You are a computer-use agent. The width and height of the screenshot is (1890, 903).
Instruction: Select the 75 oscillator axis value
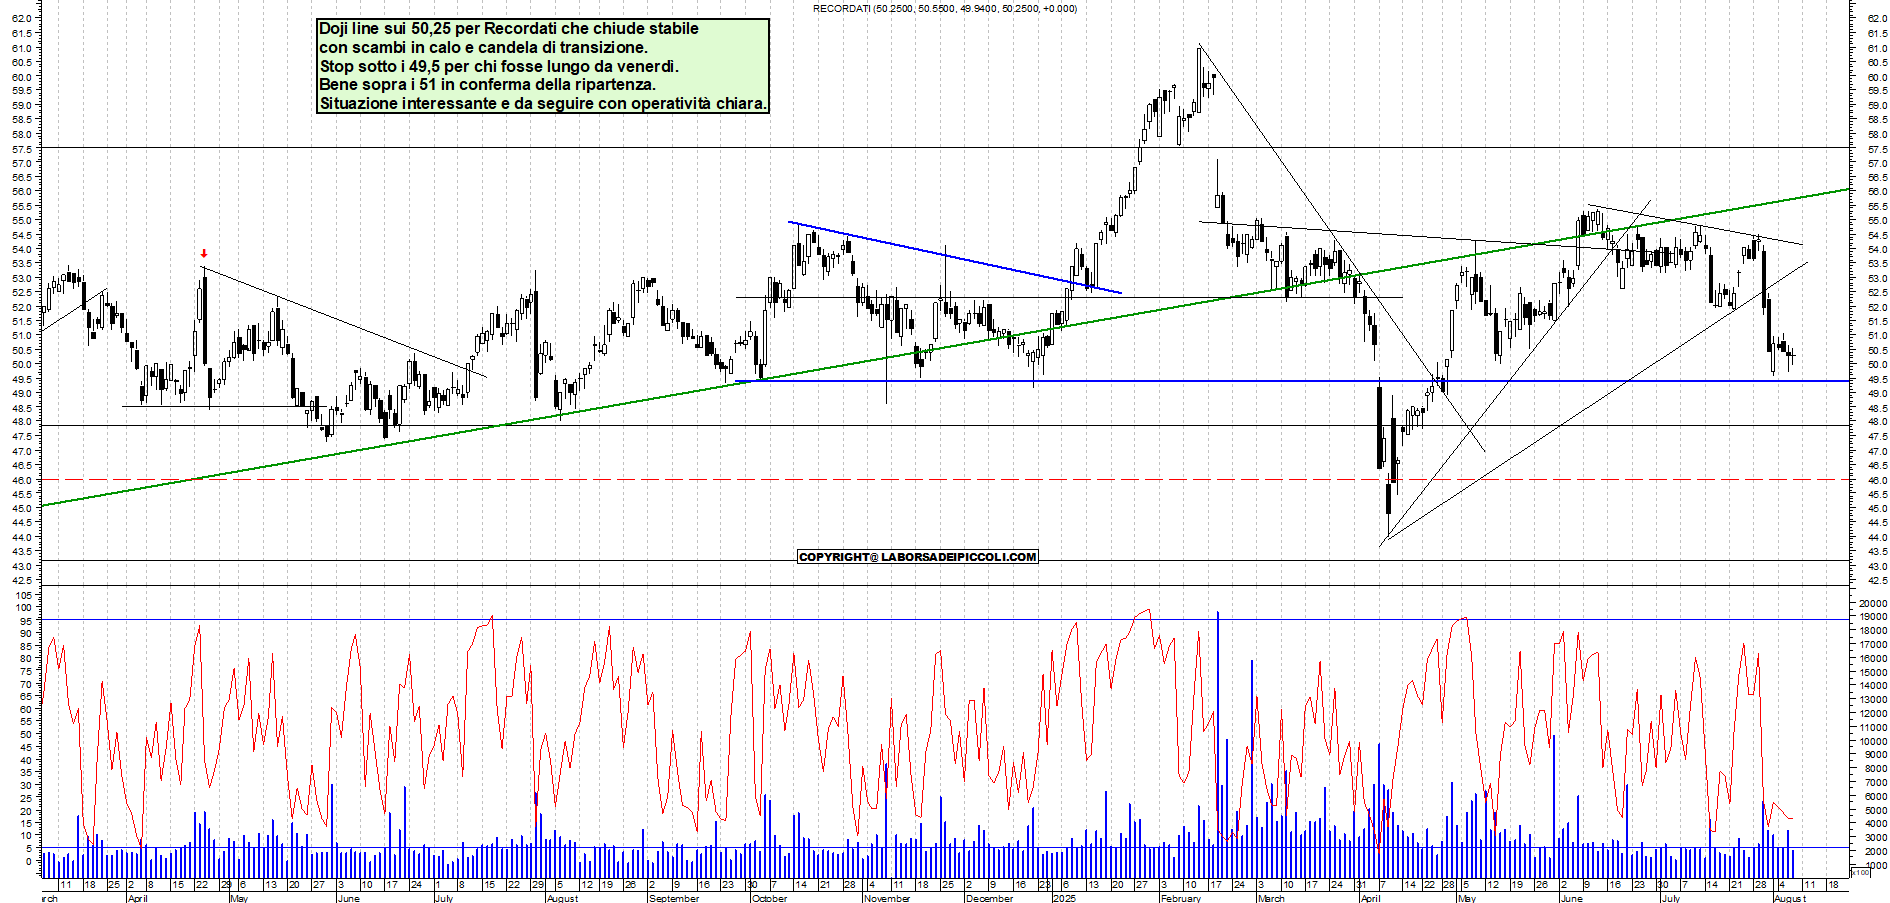(x=26, y=671)
